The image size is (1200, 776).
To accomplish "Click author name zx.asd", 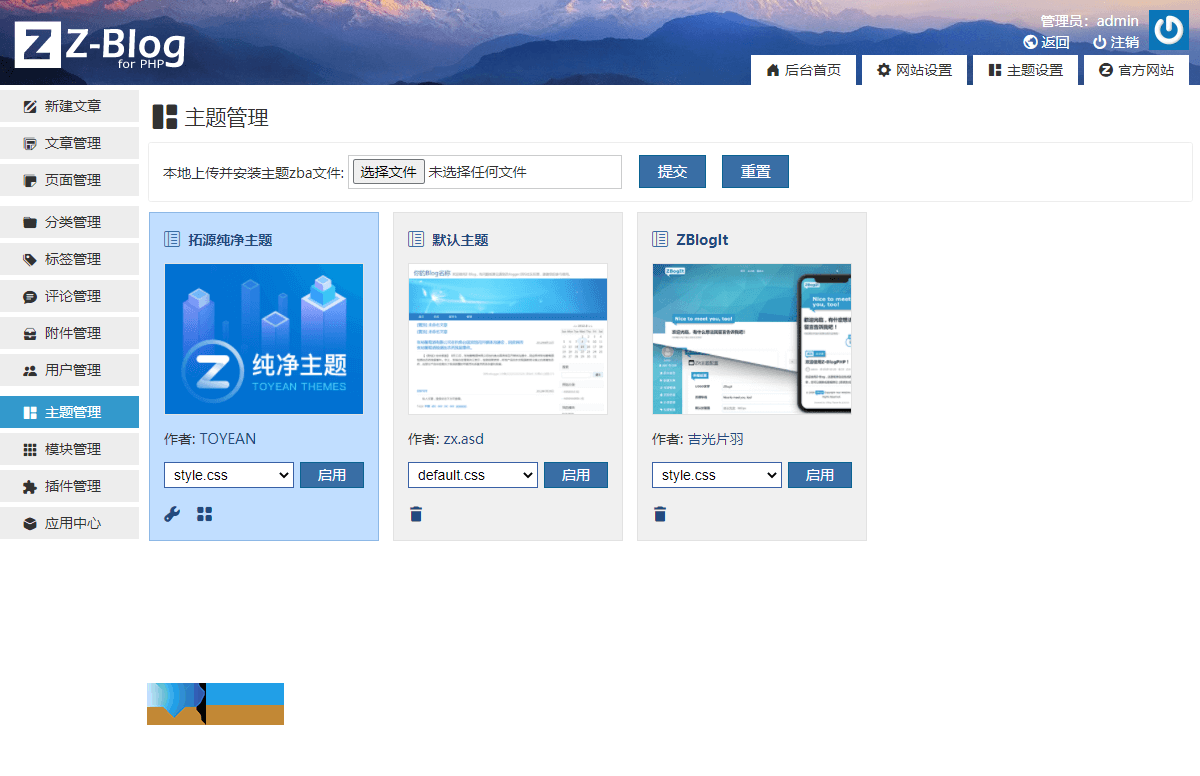I will point(464,439).
